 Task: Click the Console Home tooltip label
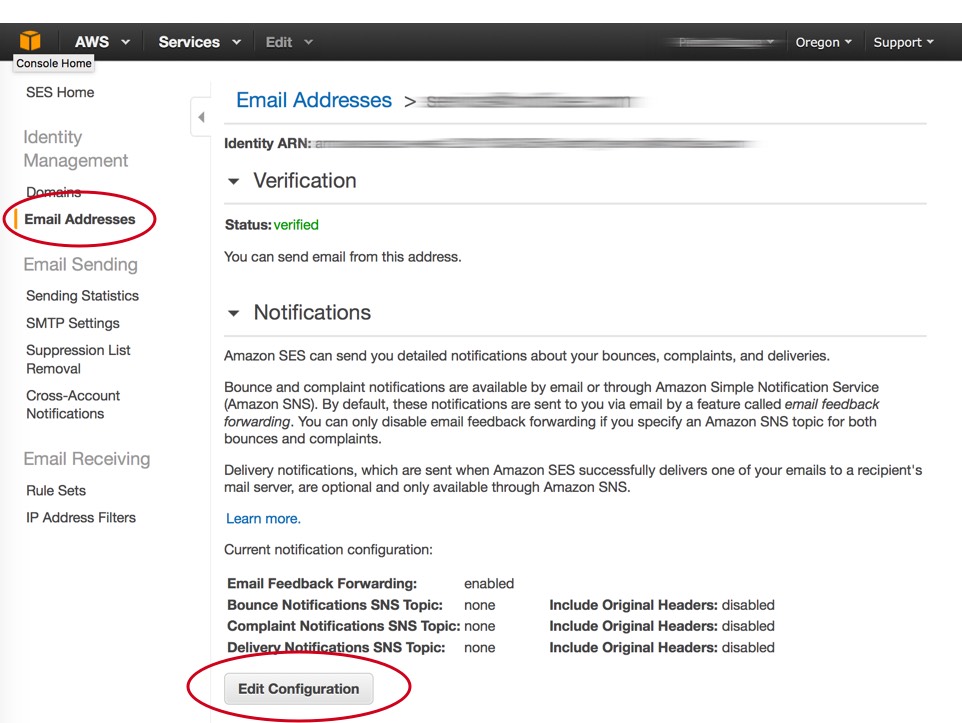[54, 63]
